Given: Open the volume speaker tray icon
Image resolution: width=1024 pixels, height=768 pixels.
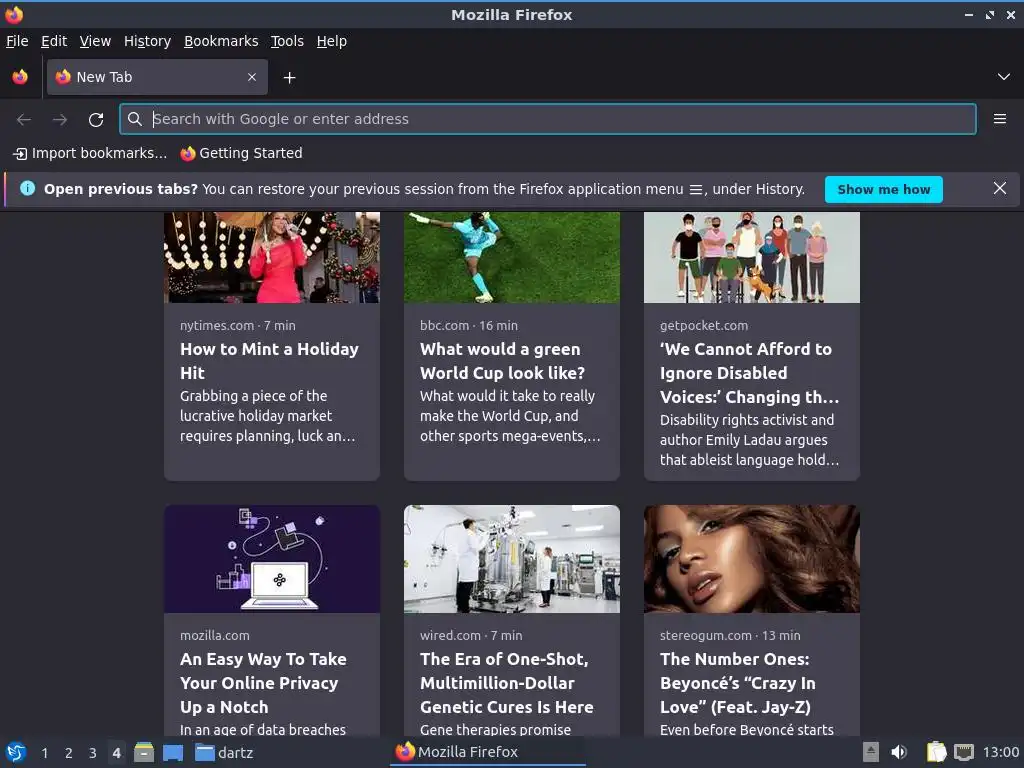Looking at the screenshot, I should [x=899, y=752].
